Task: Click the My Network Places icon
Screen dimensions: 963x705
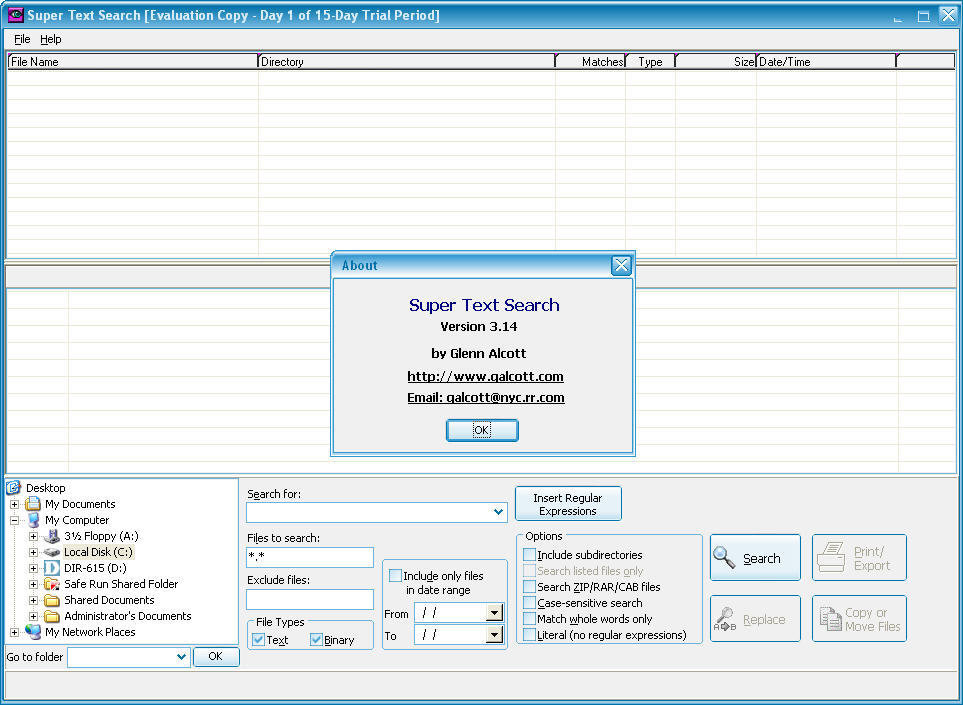Action: pyautogui.click(x=33, y=631)
